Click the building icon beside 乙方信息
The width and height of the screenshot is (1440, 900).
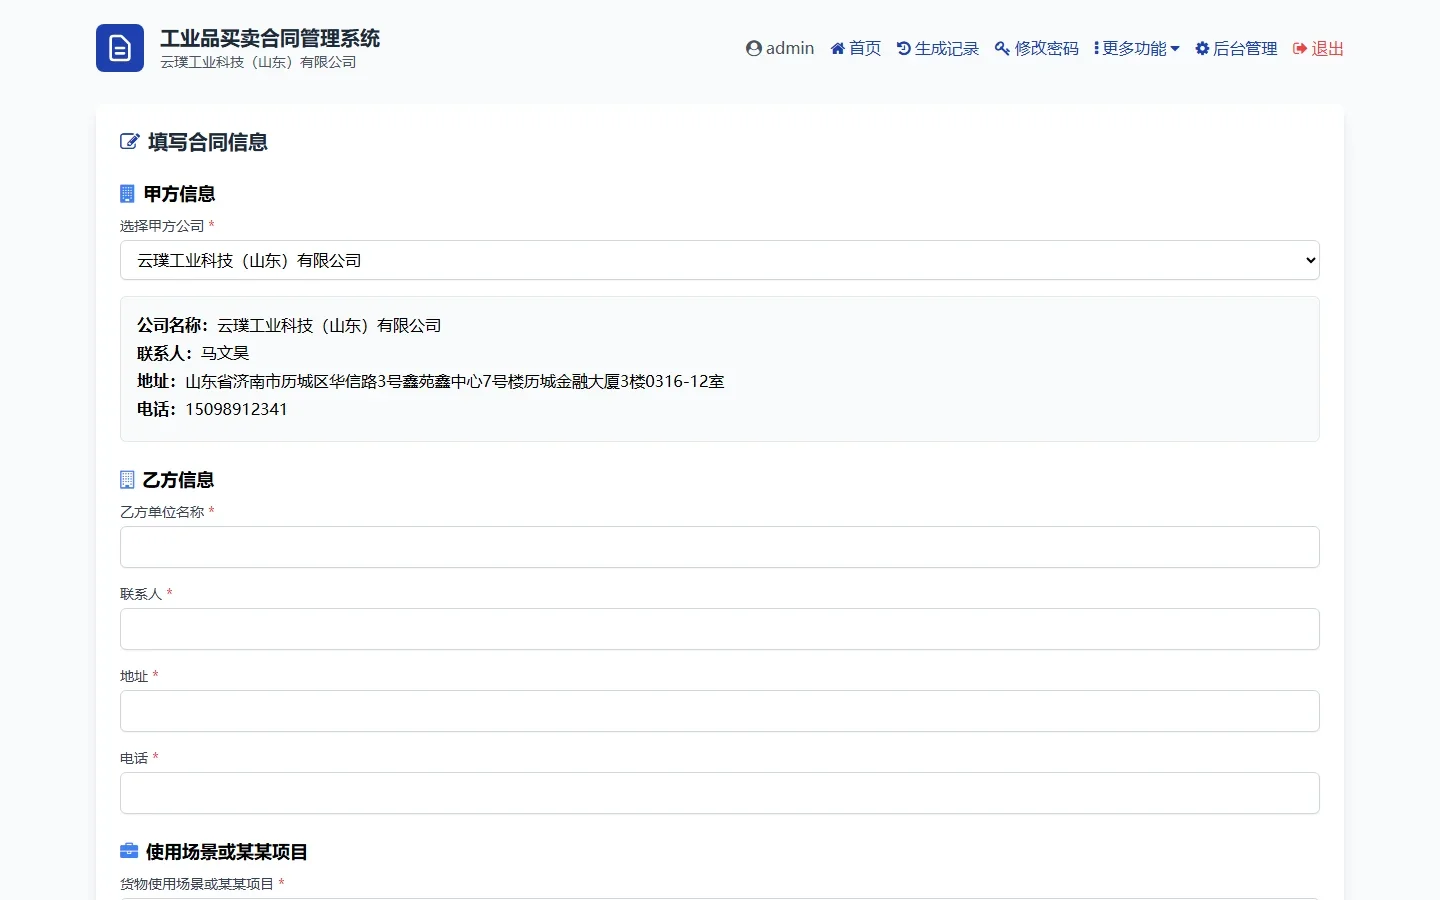(x=127, y=479)
